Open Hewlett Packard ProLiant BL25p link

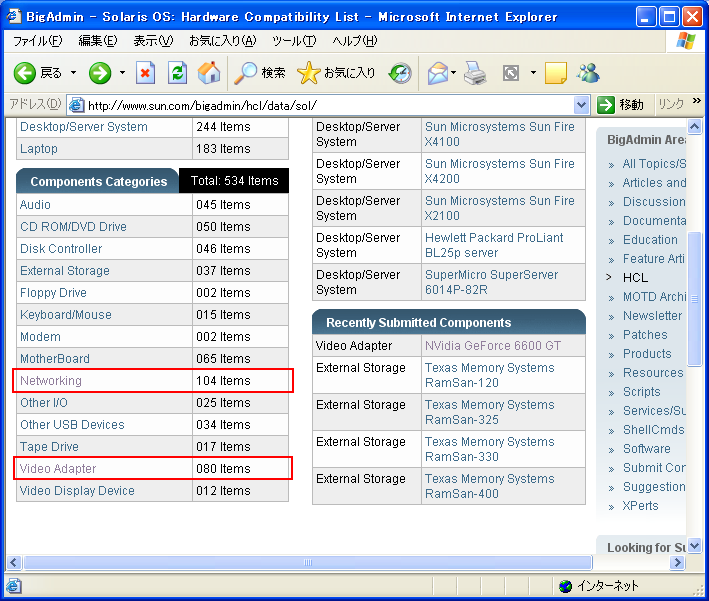click(494, 245)
